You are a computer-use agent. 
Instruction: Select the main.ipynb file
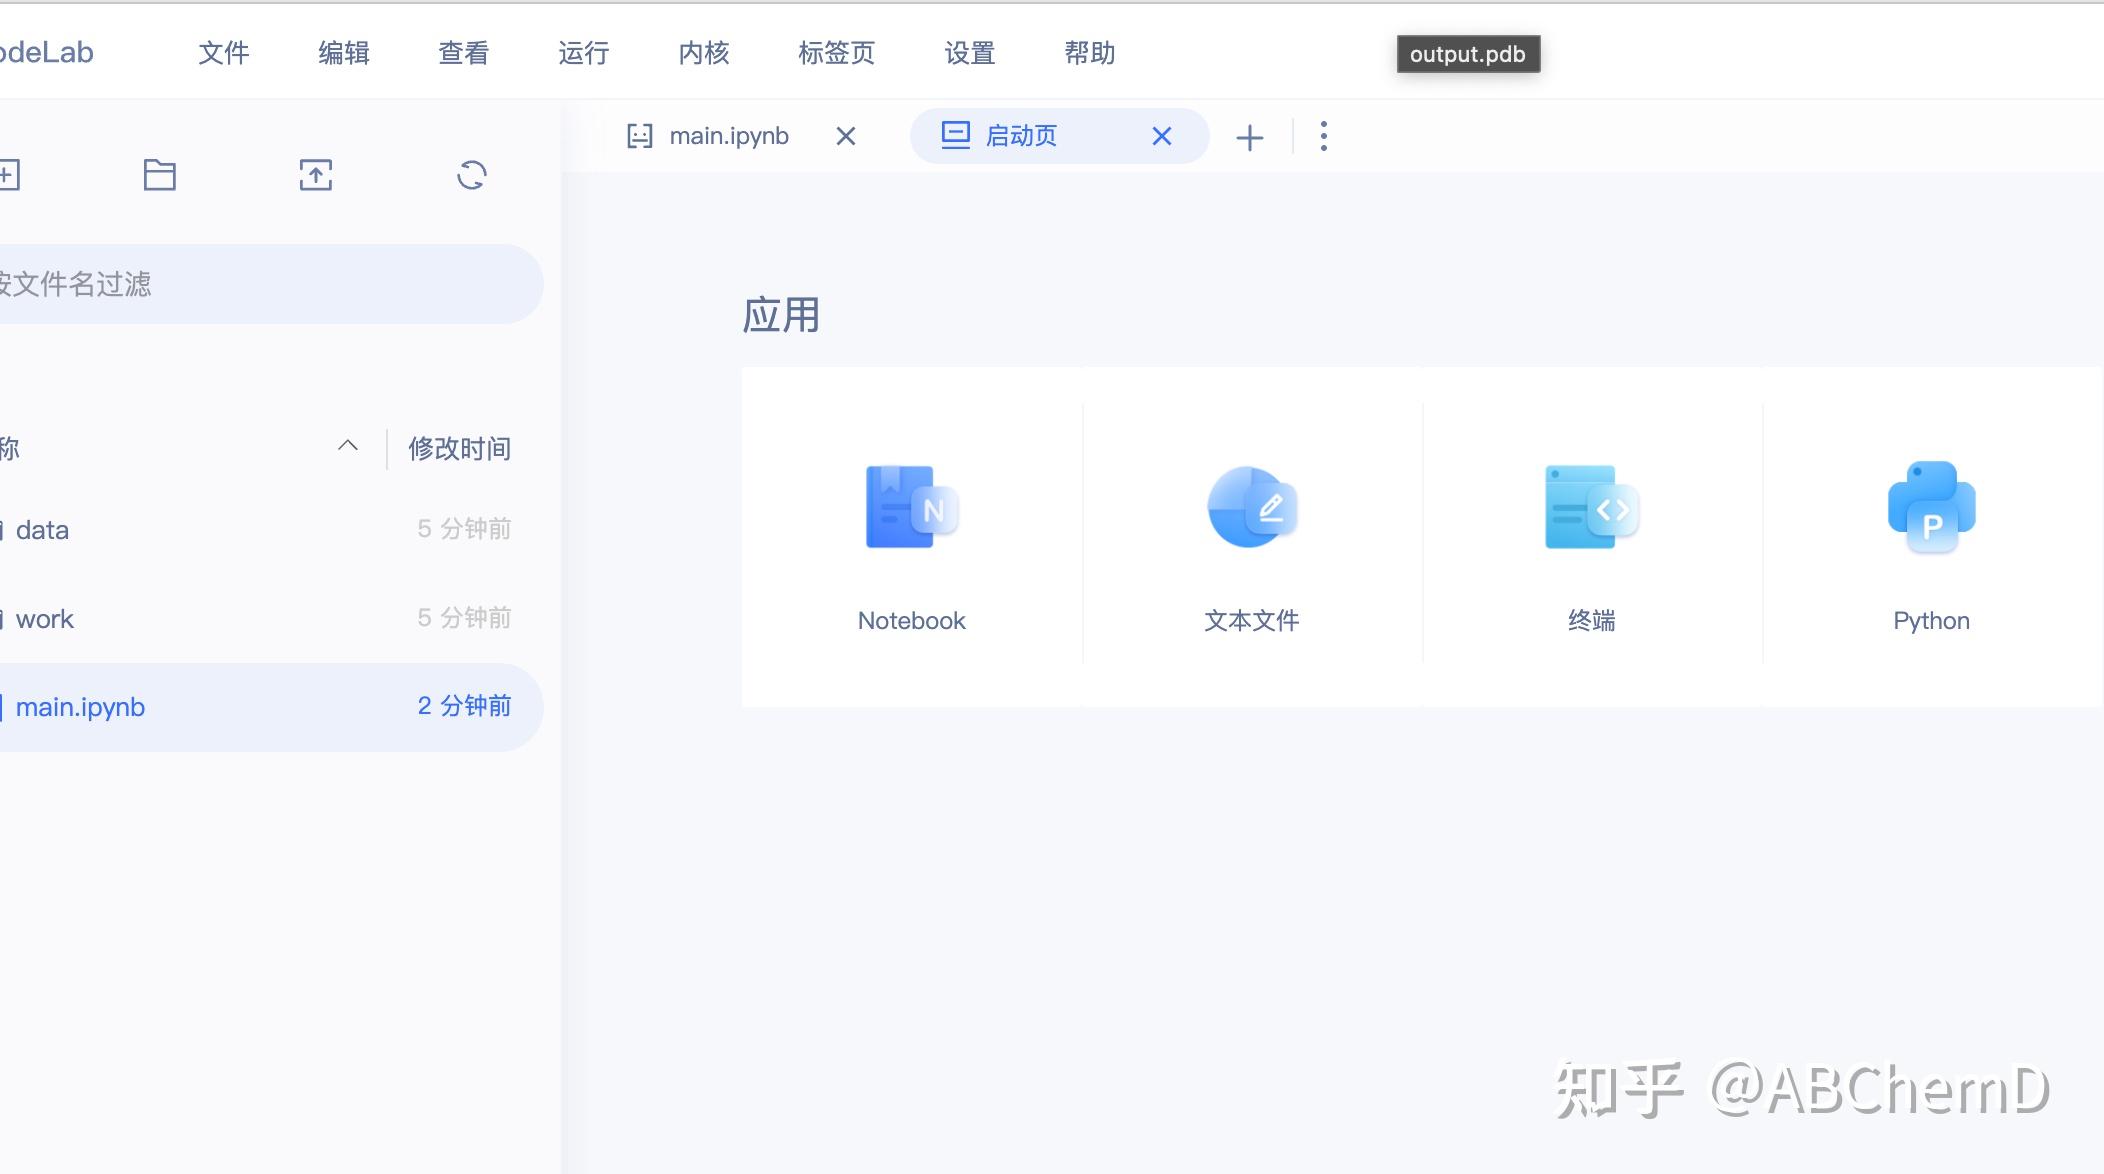82,706
